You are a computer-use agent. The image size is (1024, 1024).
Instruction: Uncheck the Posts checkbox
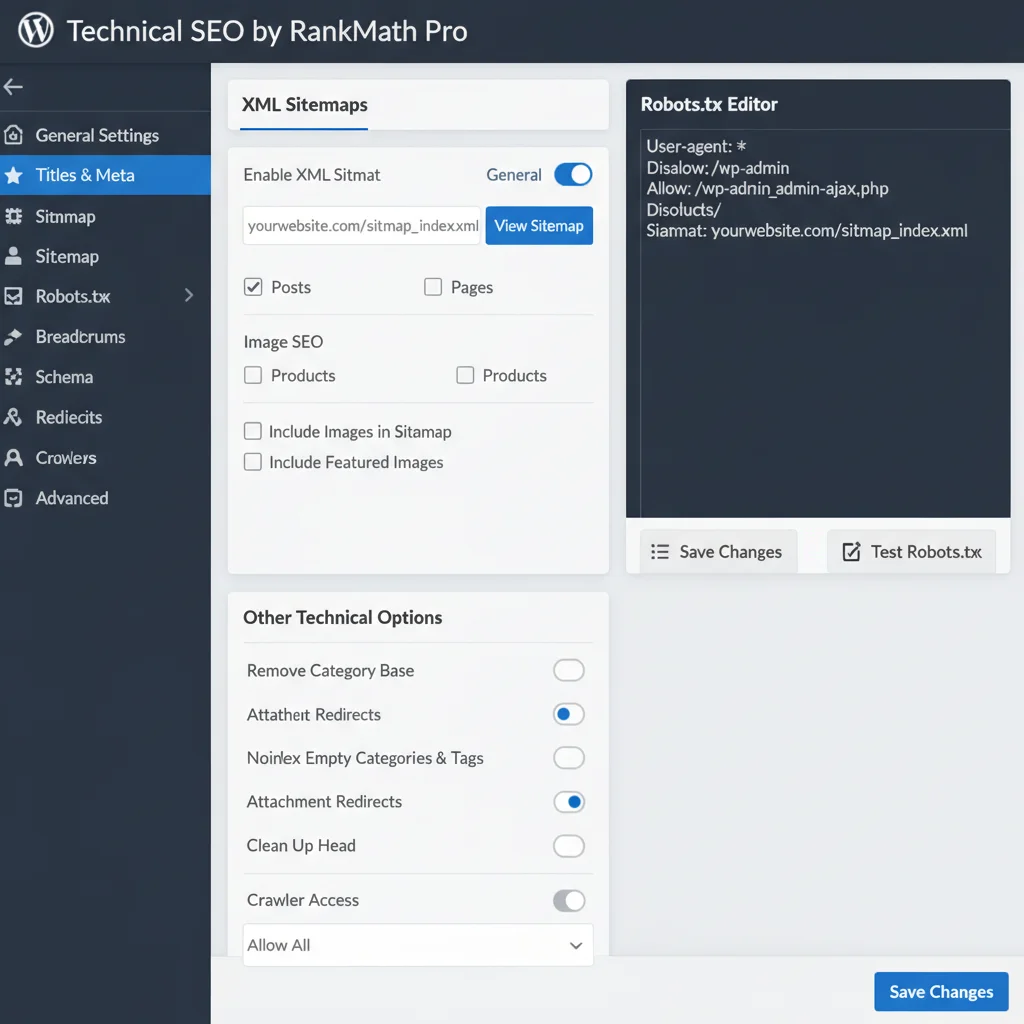tap(253, 287)
